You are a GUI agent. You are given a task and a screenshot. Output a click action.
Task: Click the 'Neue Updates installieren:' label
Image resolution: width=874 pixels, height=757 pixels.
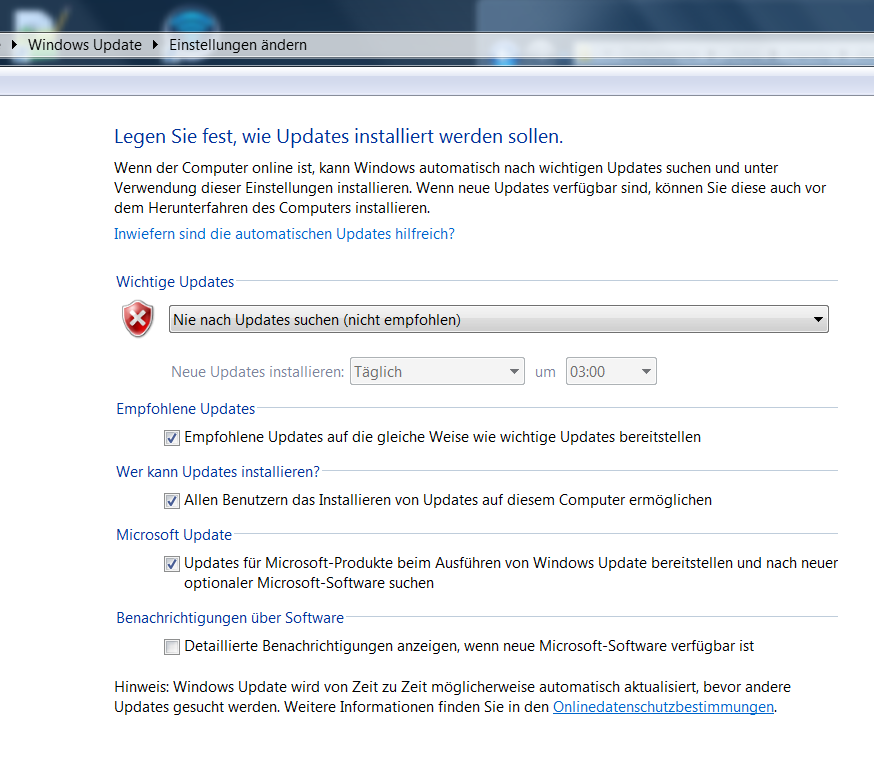point(258,372)
